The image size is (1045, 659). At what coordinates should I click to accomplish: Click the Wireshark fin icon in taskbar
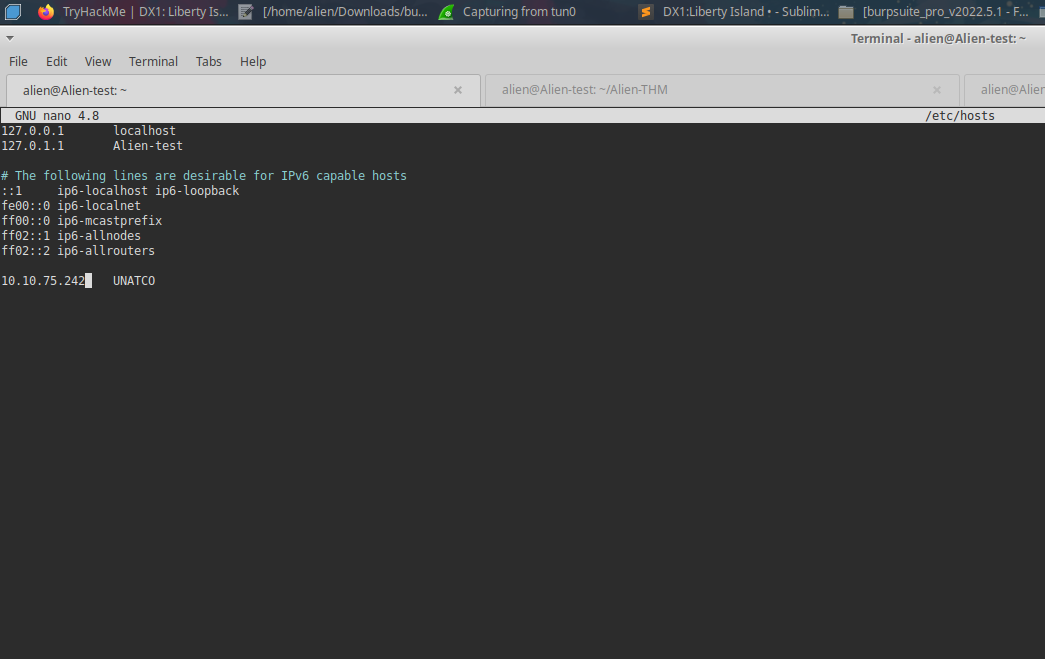coord(446,12)
